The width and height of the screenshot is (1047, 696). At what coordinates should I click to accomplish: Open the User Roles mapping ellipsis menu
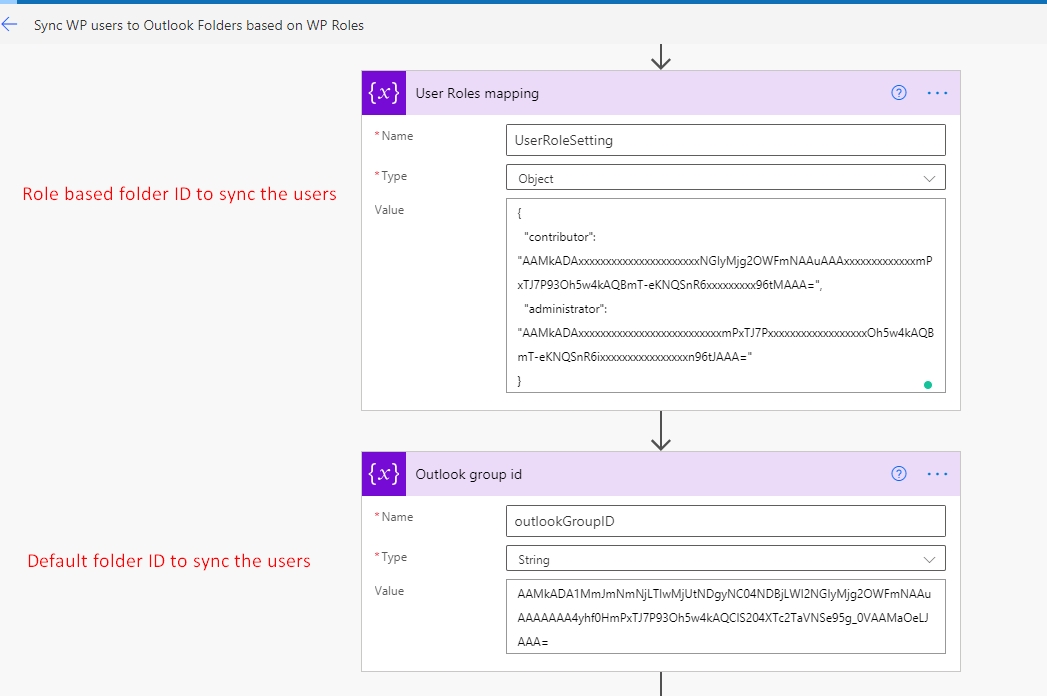(937, 93)
